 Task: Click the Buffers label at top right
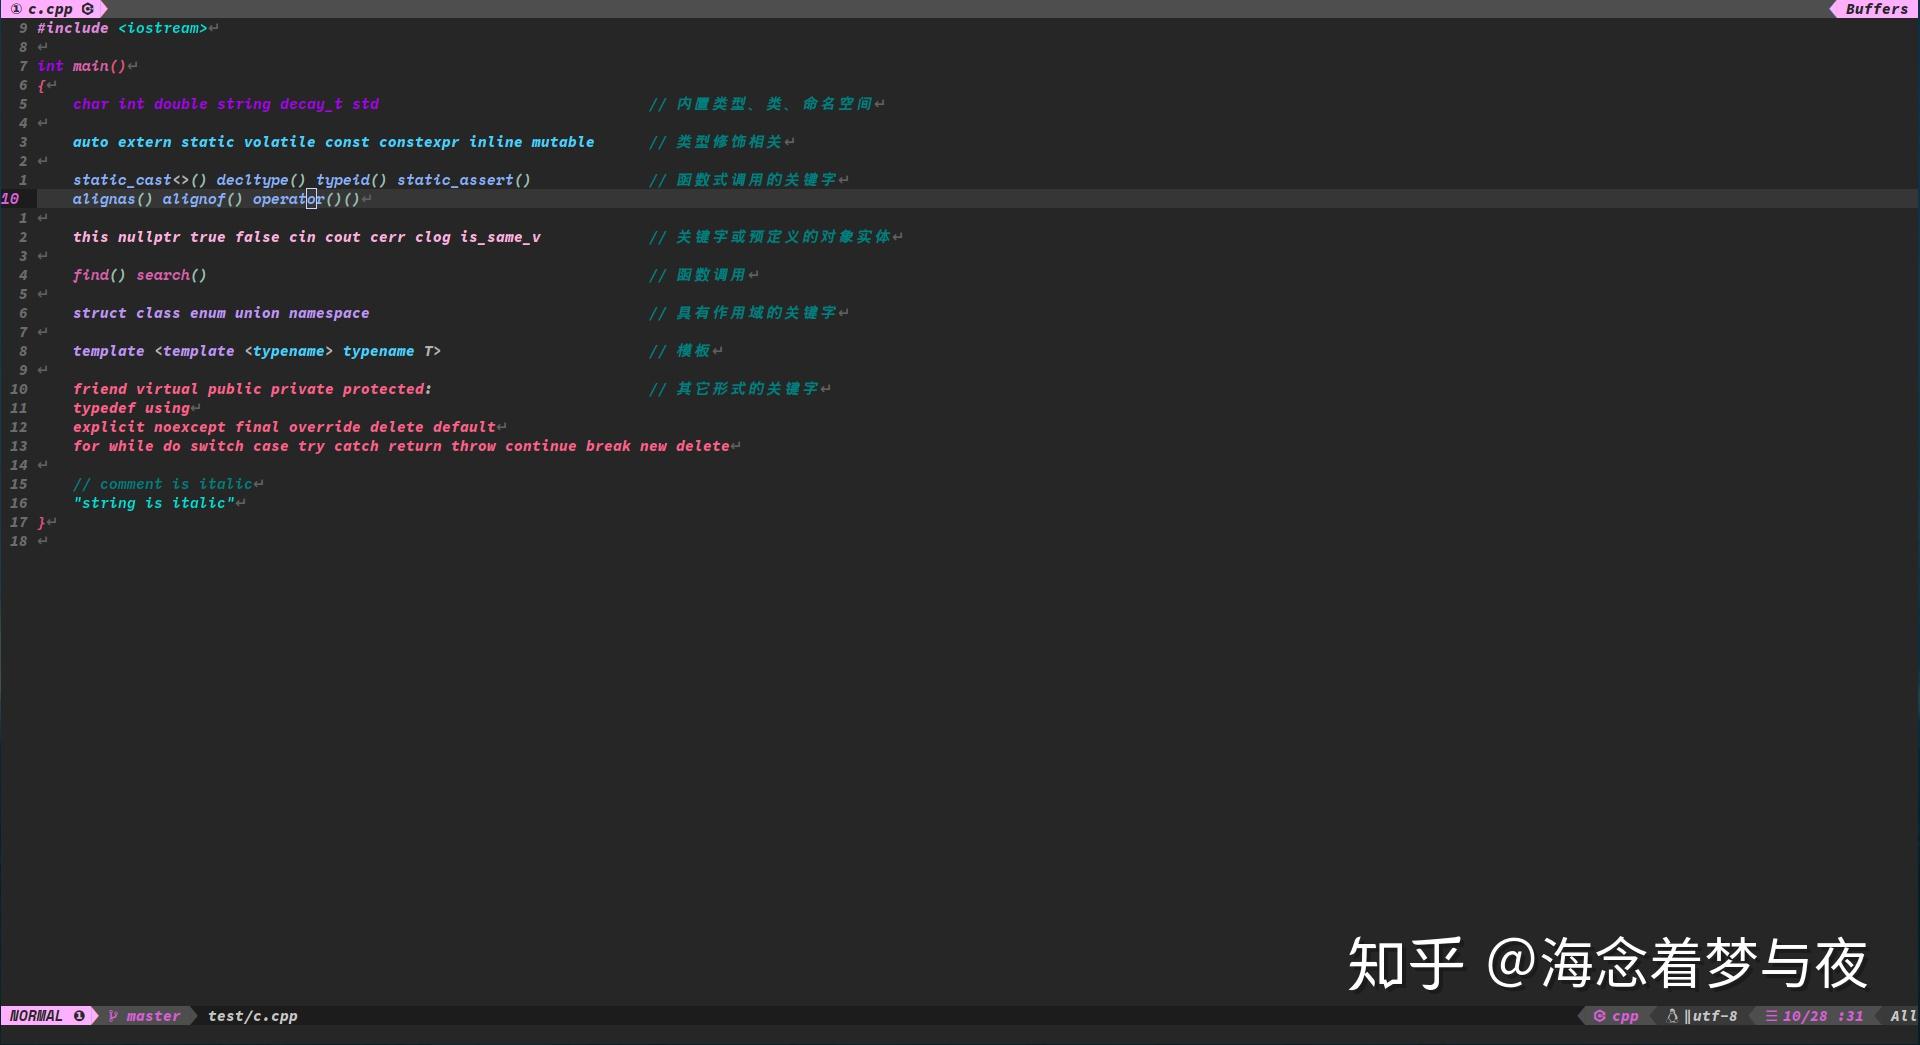pos(1874,9)
